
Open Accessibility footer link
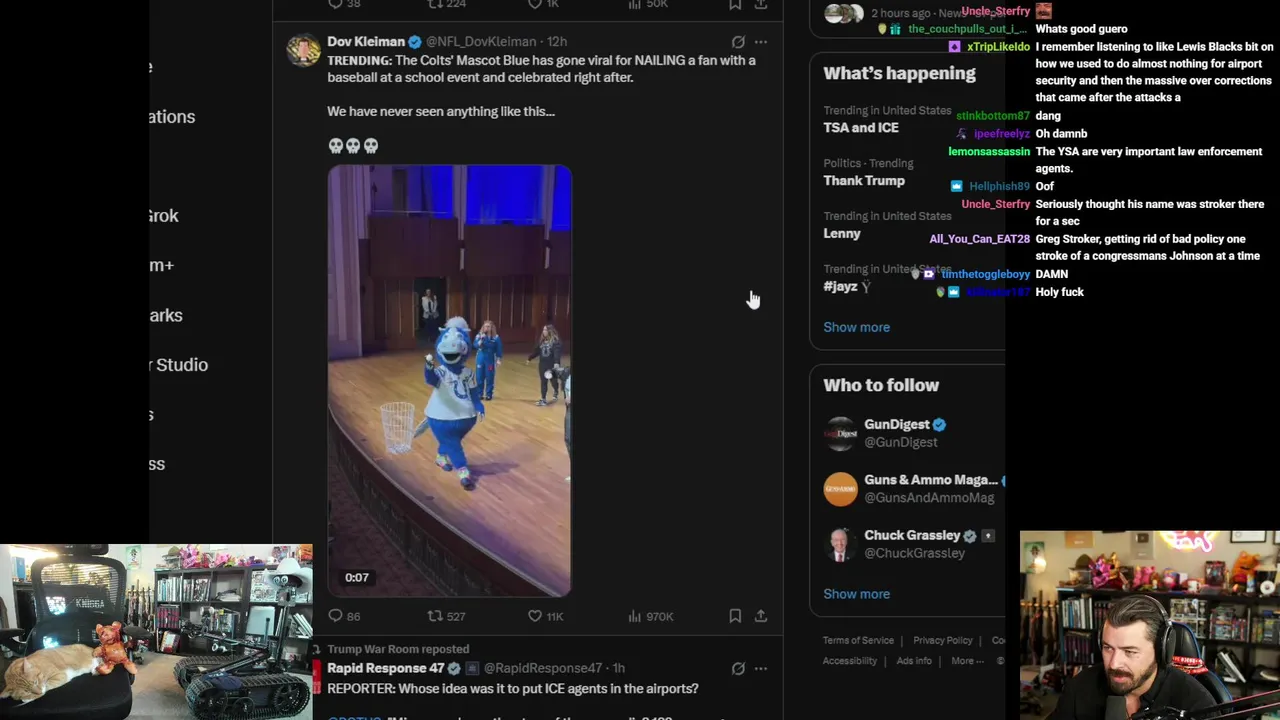(850, 661)
